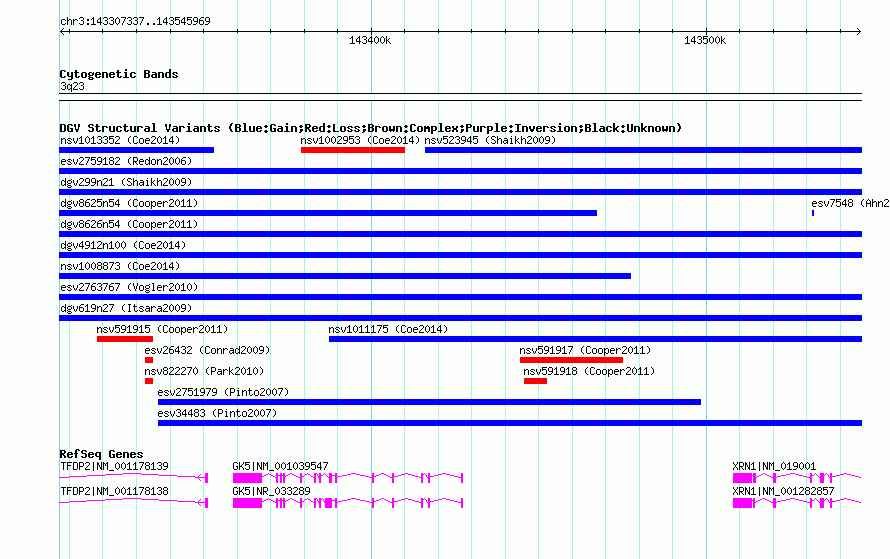Select the blue dgv4912n100 gain bar
Image resolution: width=890 pixels, height=559 pixels.
pos(460,255)
